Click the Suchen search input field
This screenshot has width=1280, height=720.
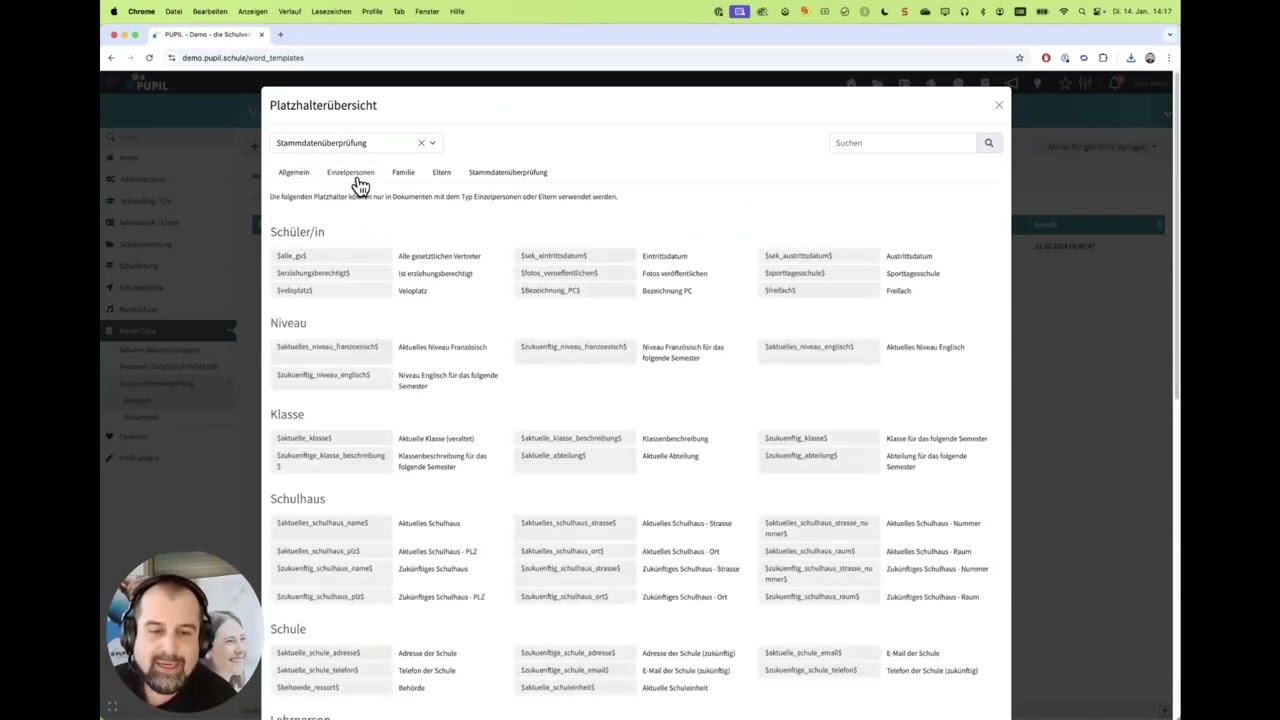coord(903,143)
